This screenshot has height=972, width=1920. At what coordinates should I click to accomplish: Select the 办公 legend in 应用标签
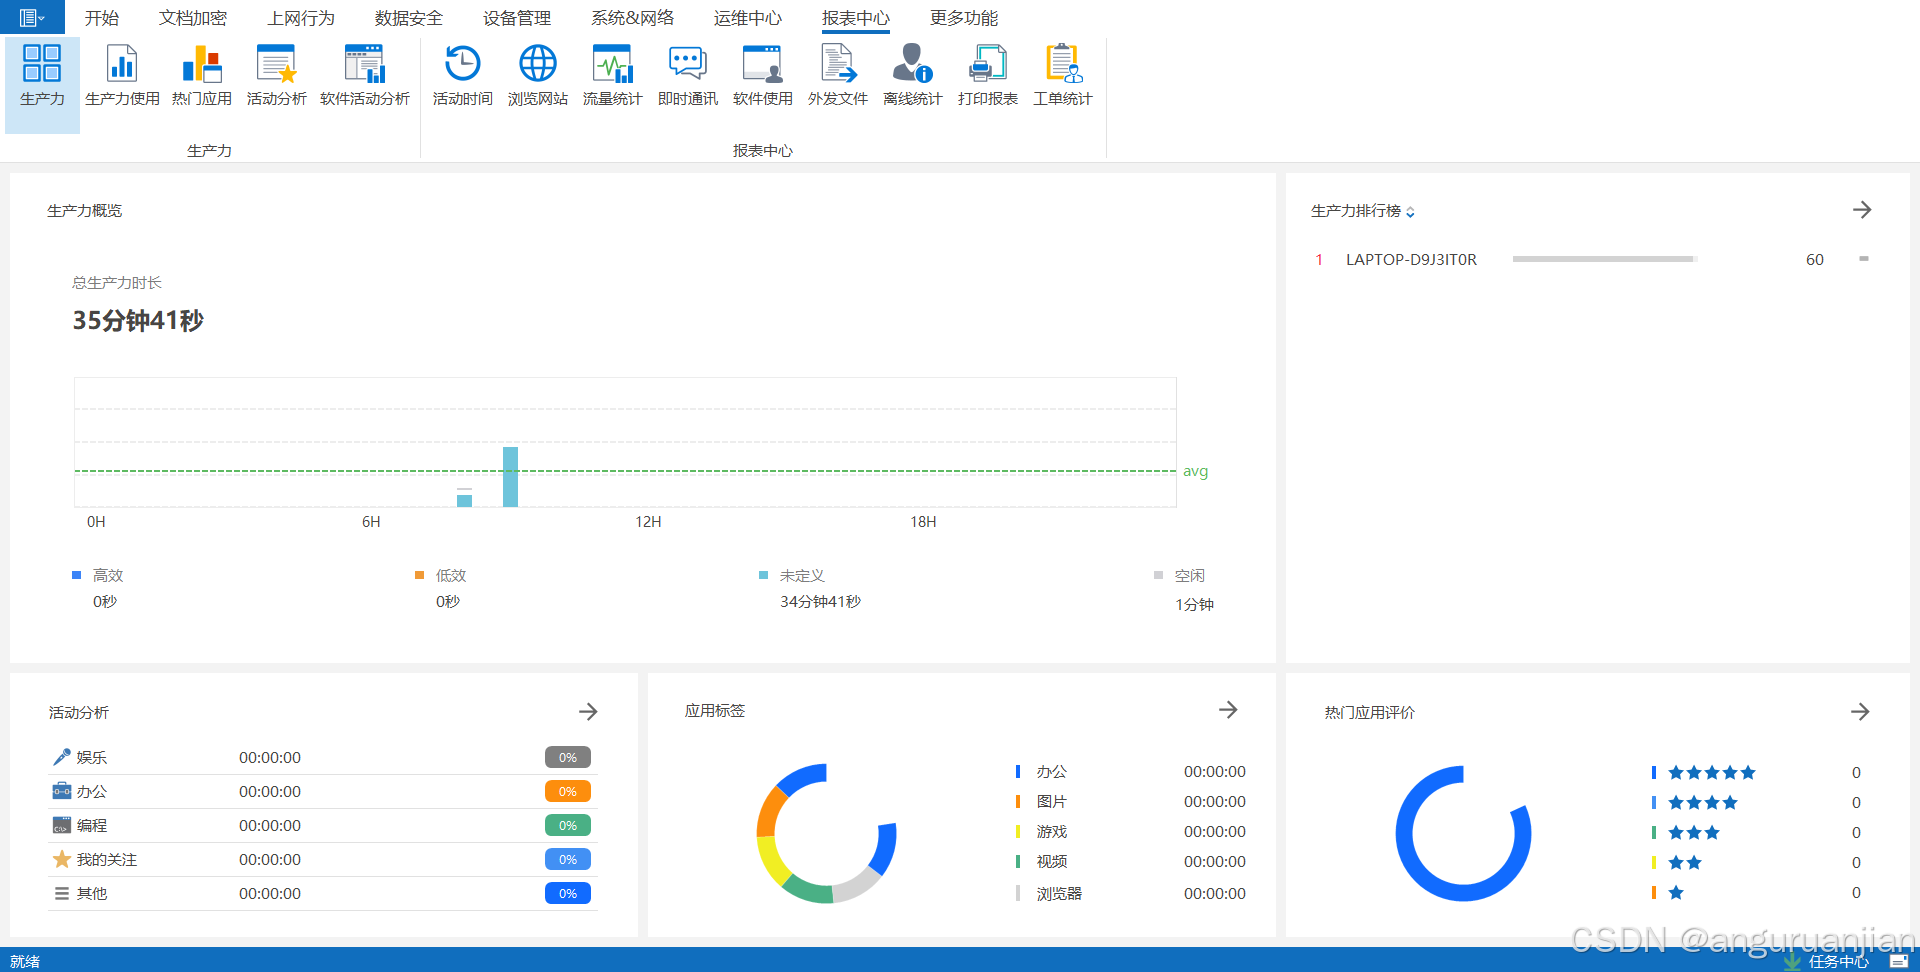1042,771
